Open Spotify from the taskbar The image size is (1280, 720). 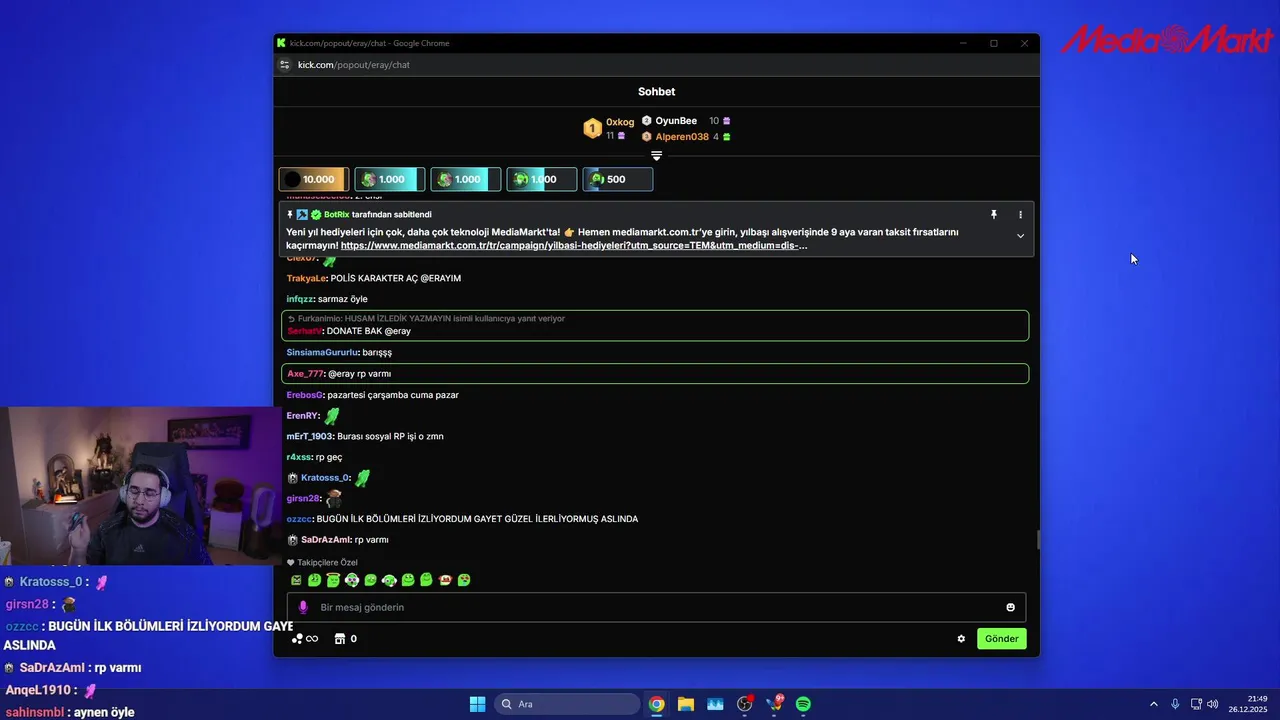(x=803, y=704)
